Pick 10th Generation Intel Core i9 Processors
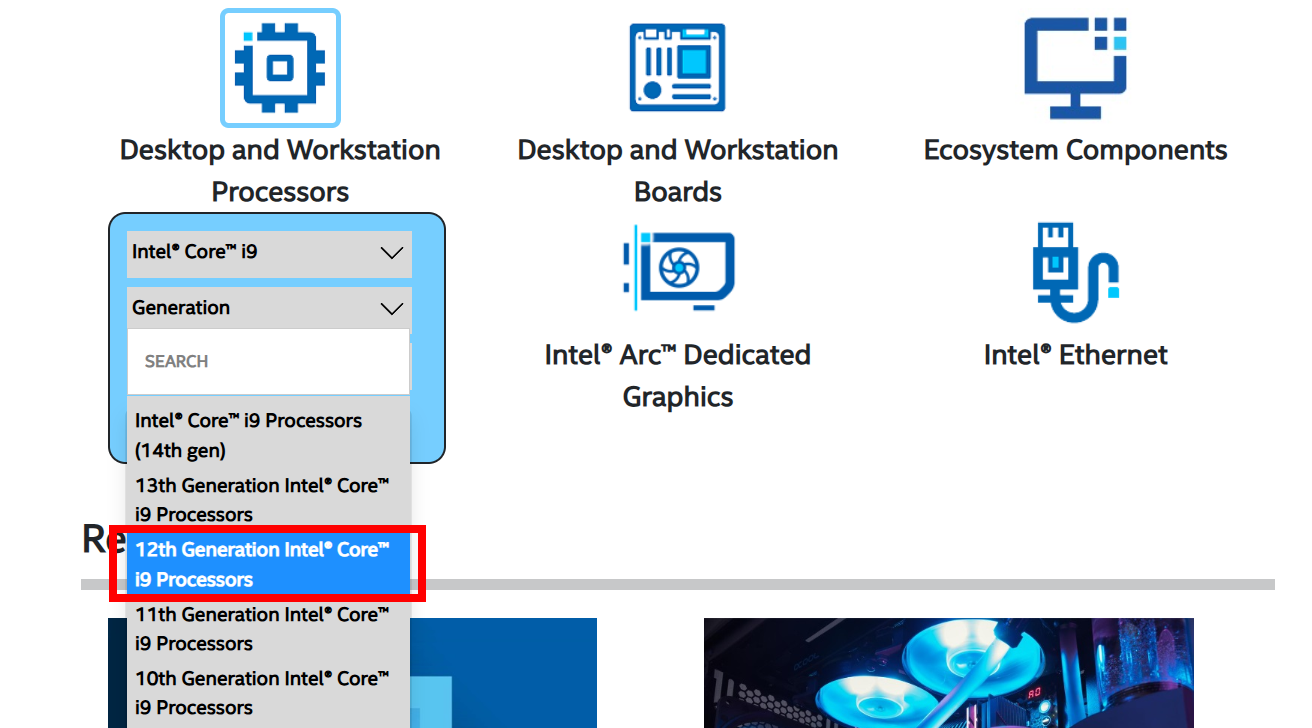The image size is (1312, 728). tap(268, 693)
